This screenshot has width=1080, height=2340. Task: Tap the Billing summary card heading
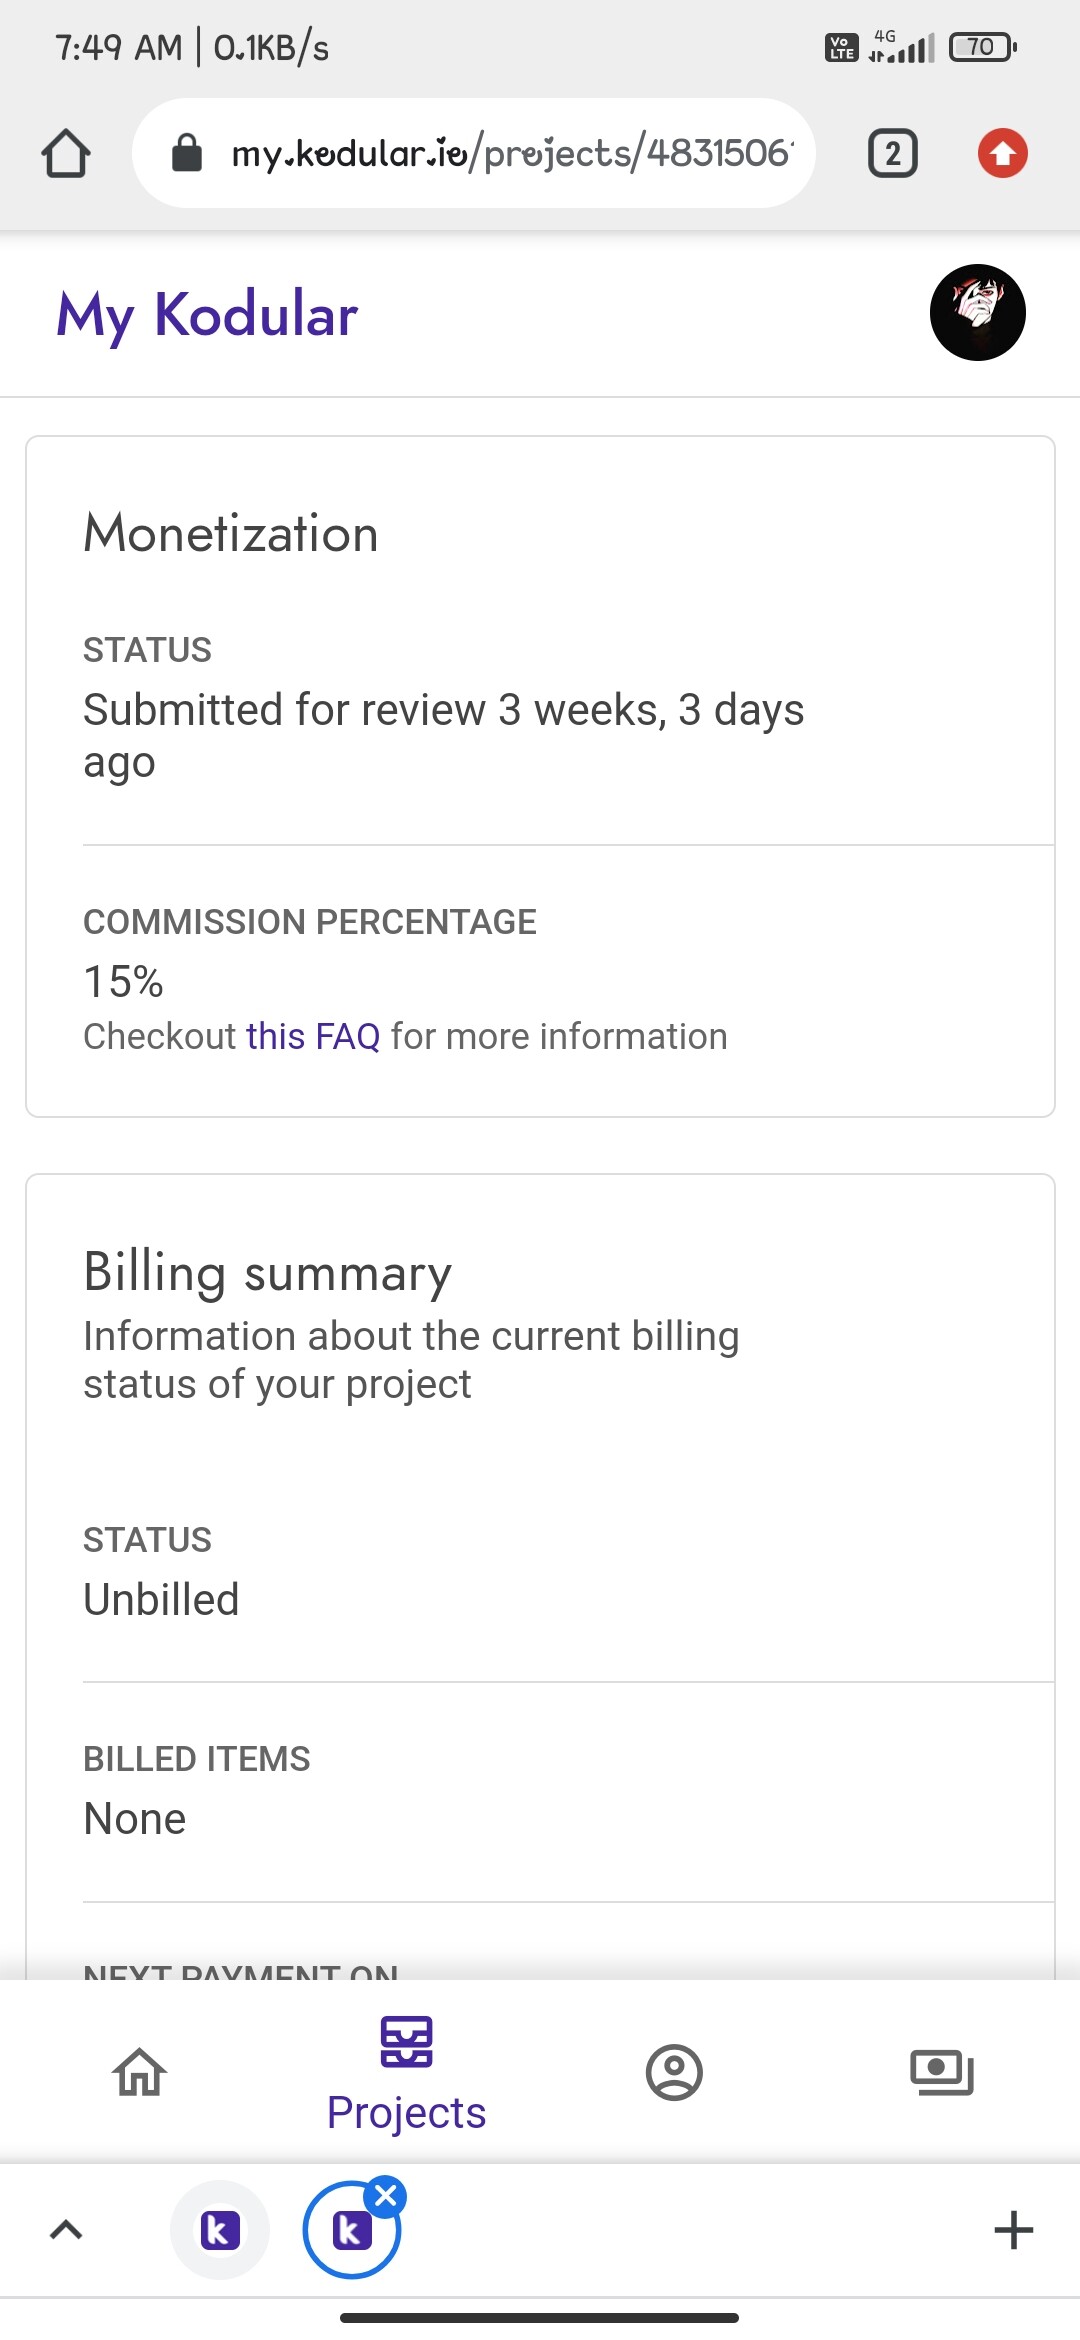tap(267, 1273)
